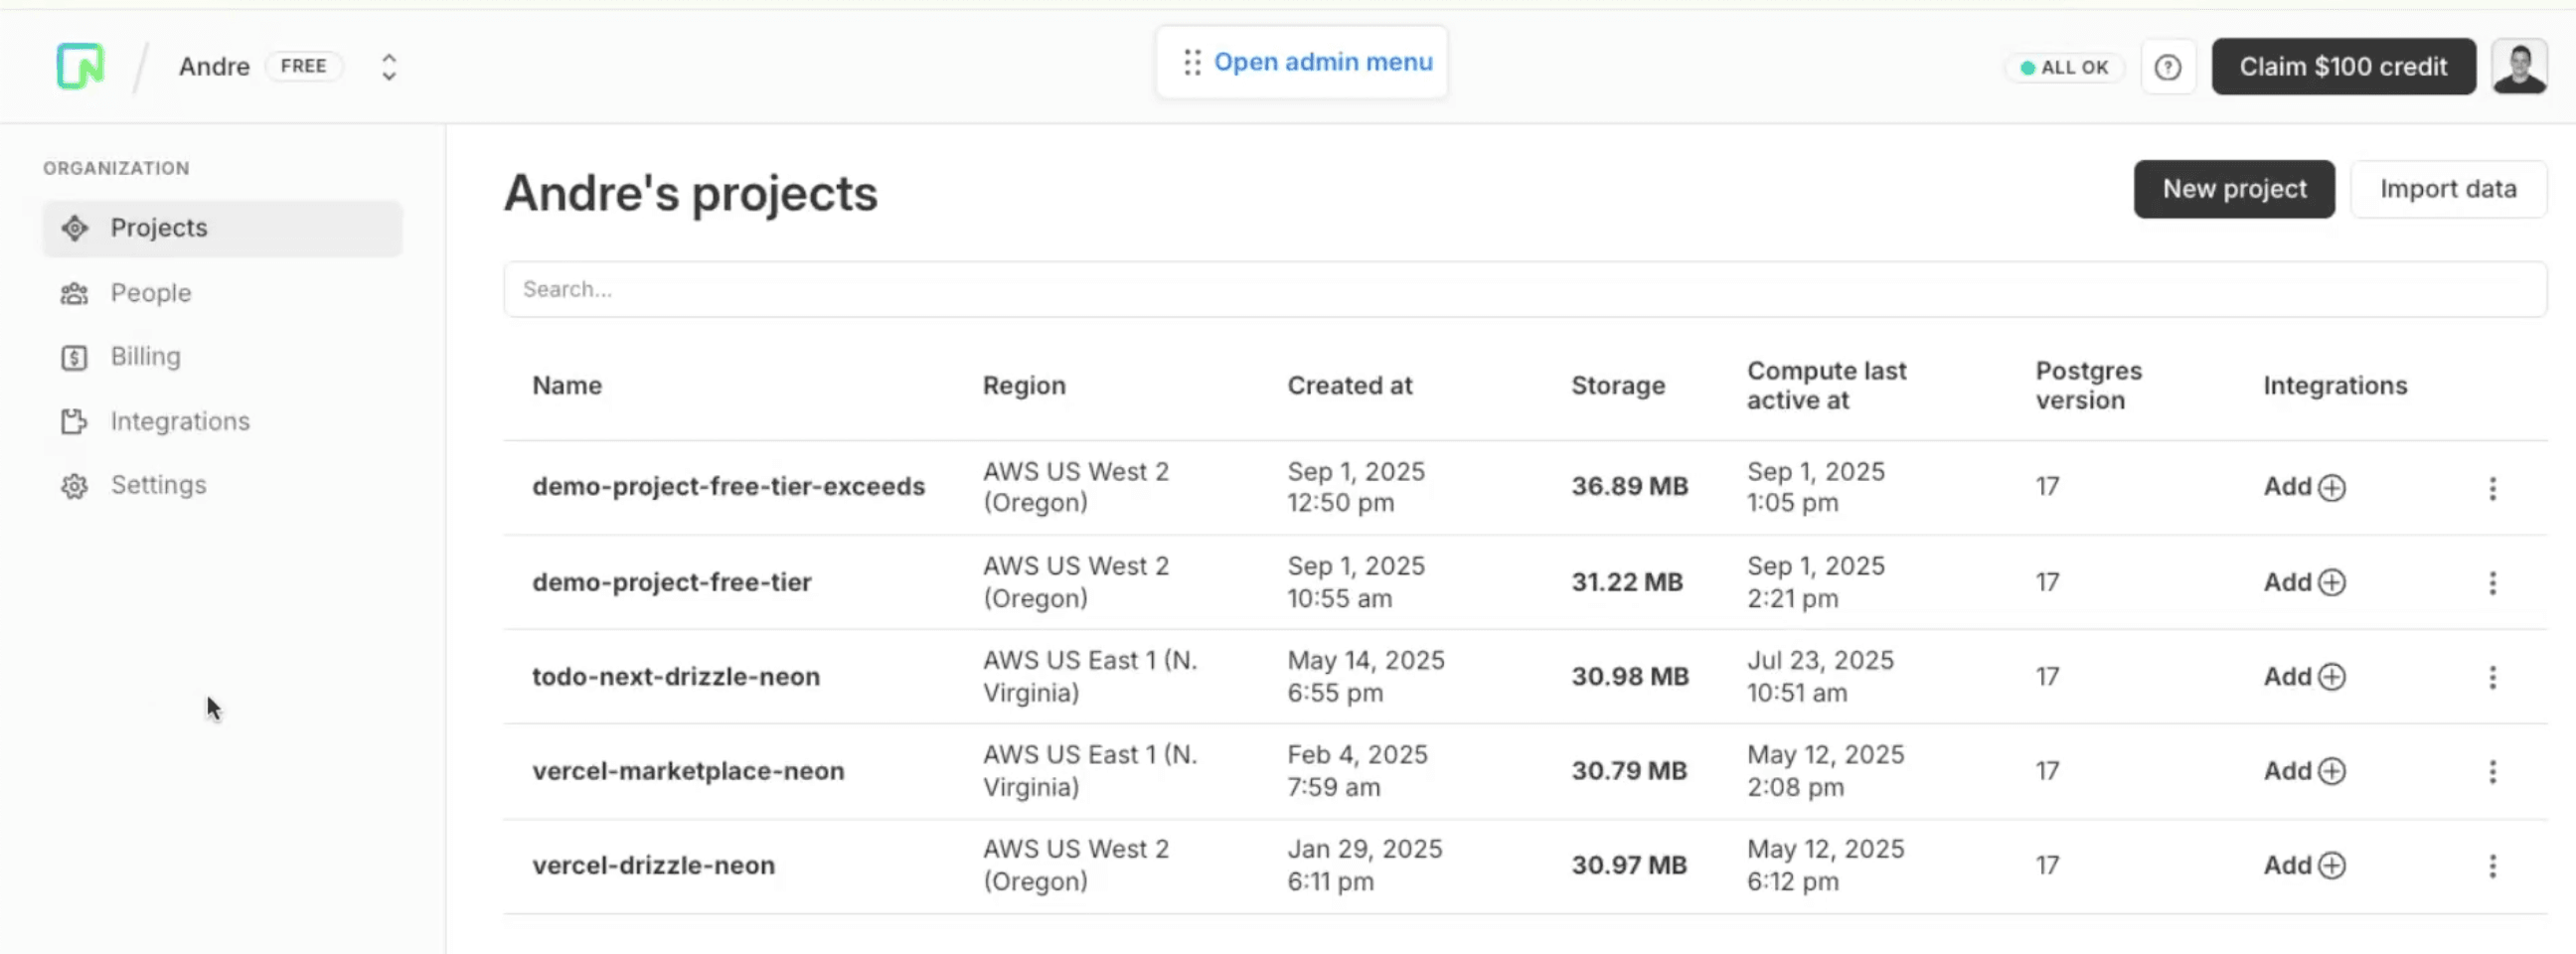
Task: Go to People in the sidebar
Action: (x=150, y=293)
